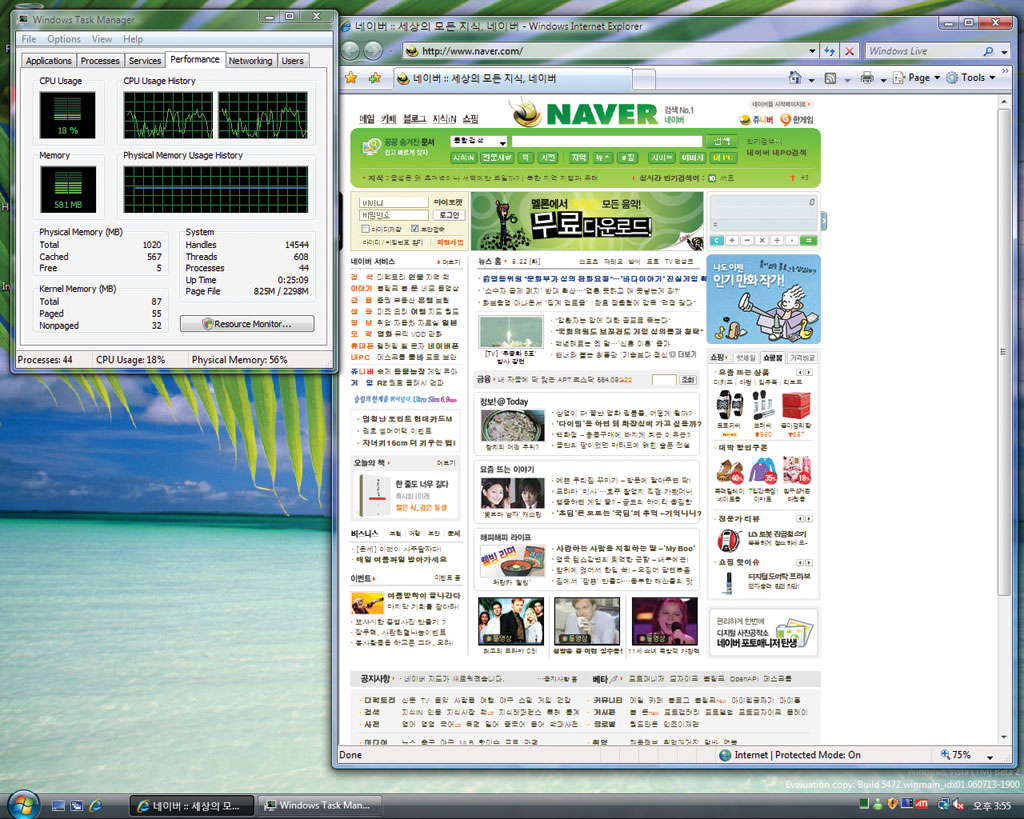Click the Print icon in IE toolbar
This screenshot has height=819, width=1024.
[867, 78]
